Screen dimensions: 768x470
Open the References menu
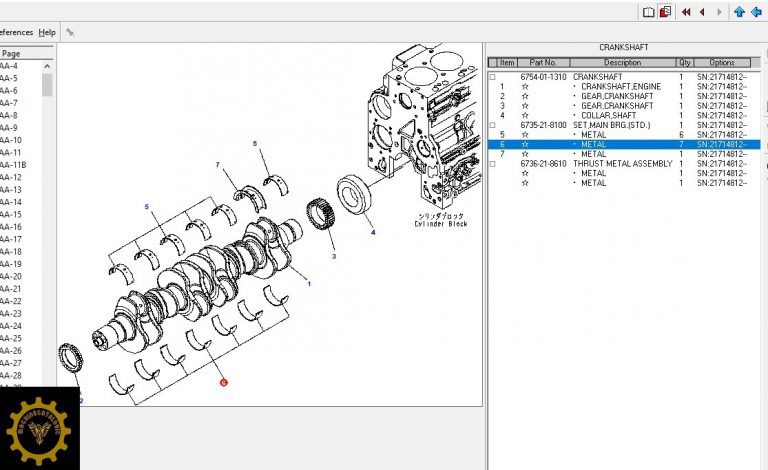point(15,32)
